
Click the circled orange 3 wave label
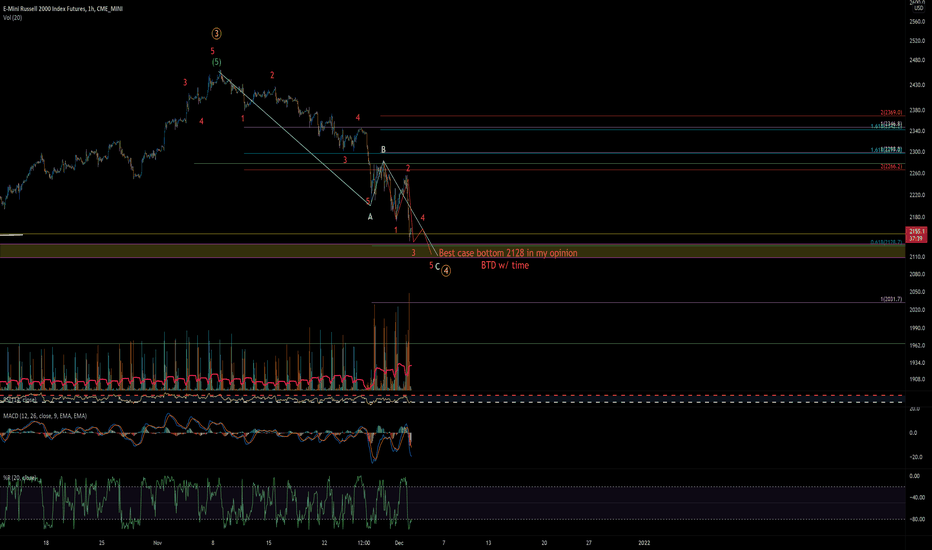[216, 34]
